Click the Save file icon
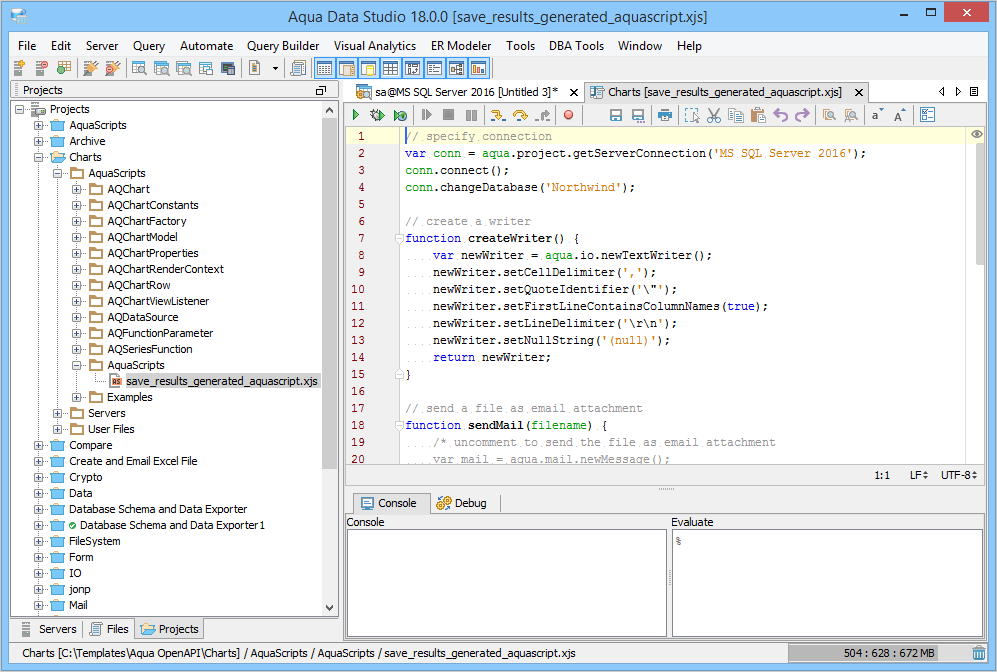 pyautogui.click(x=616, y=116)
